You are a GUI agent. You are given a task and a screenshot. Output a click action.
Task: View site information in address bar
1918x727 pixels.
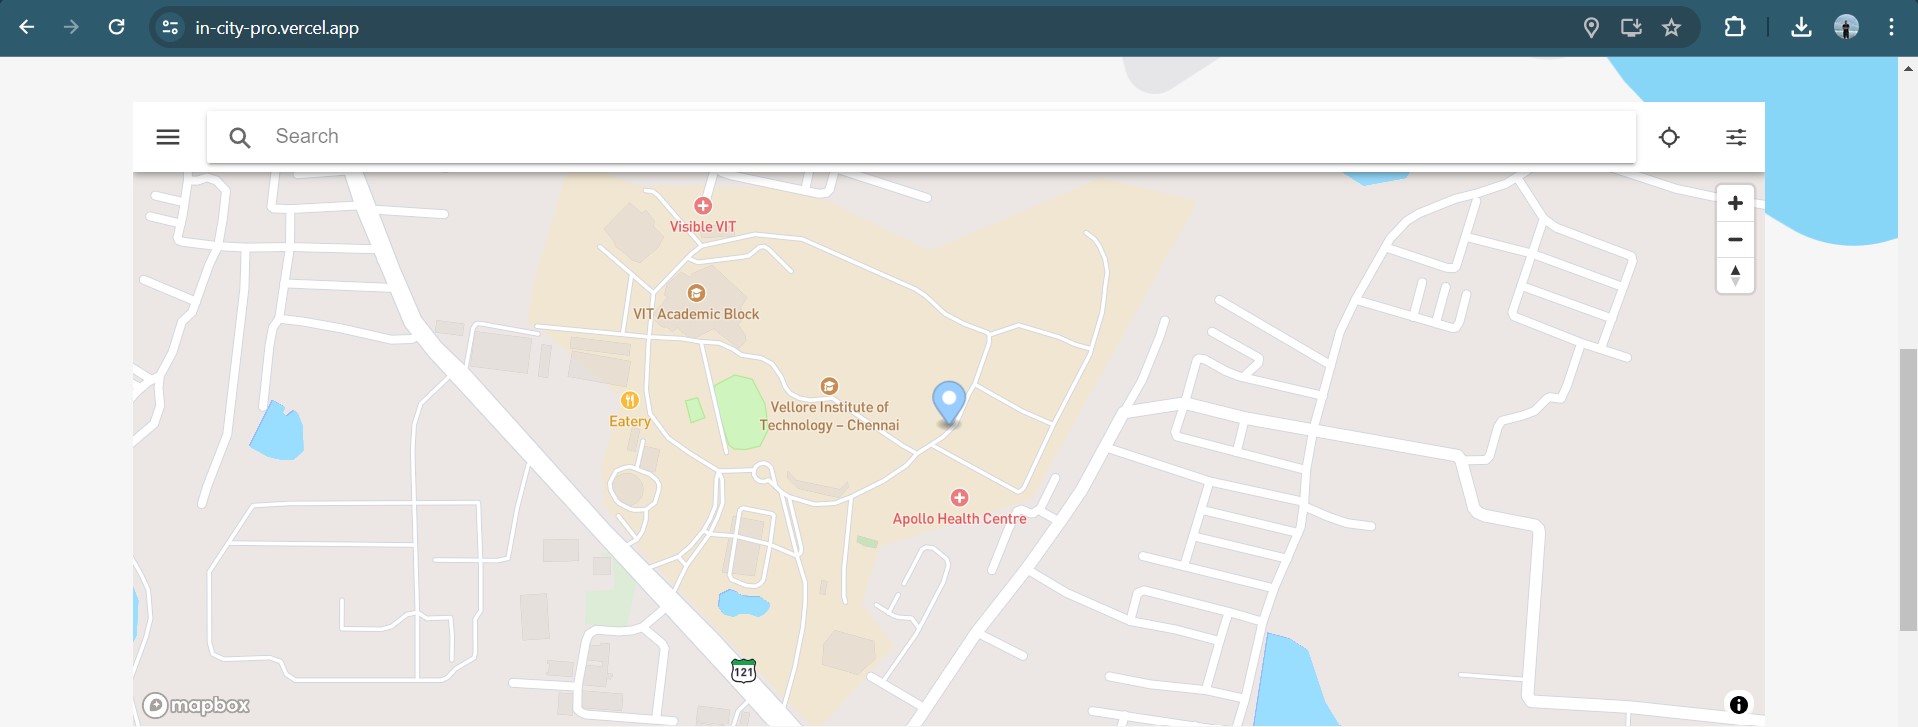[x=171, y=27]
